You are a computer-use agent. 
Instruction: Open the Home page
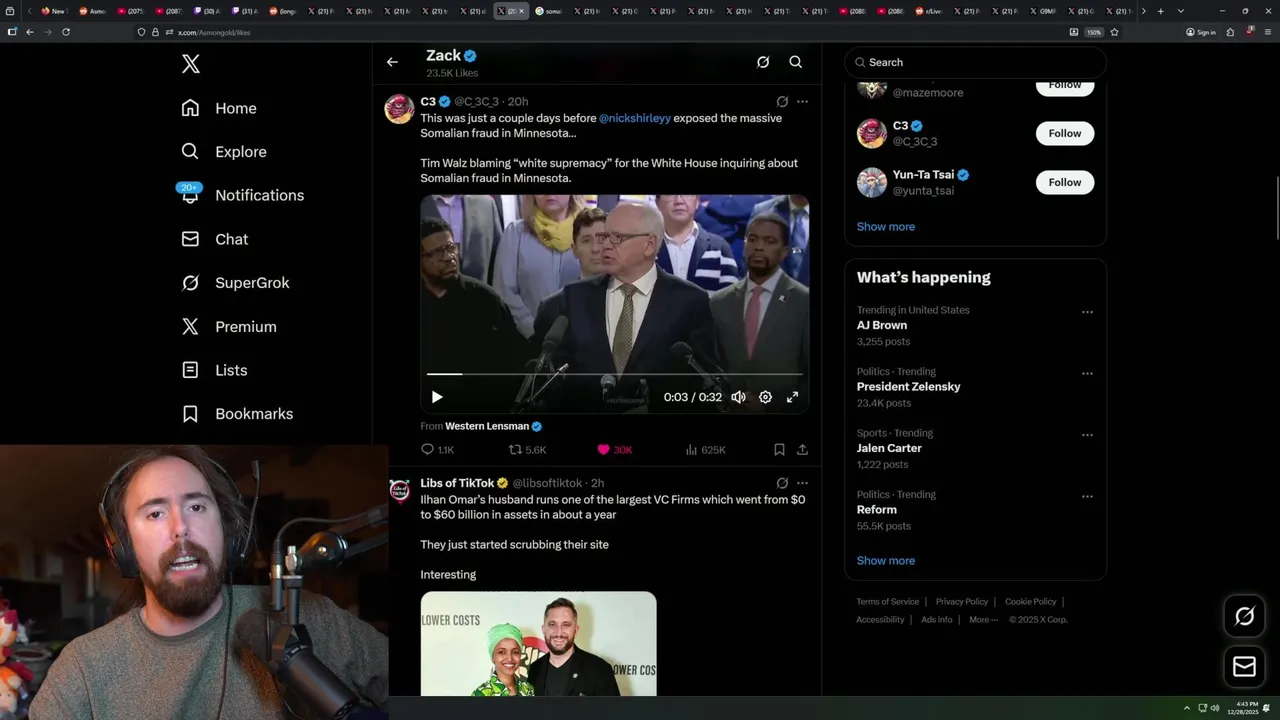tap(219, 108)
